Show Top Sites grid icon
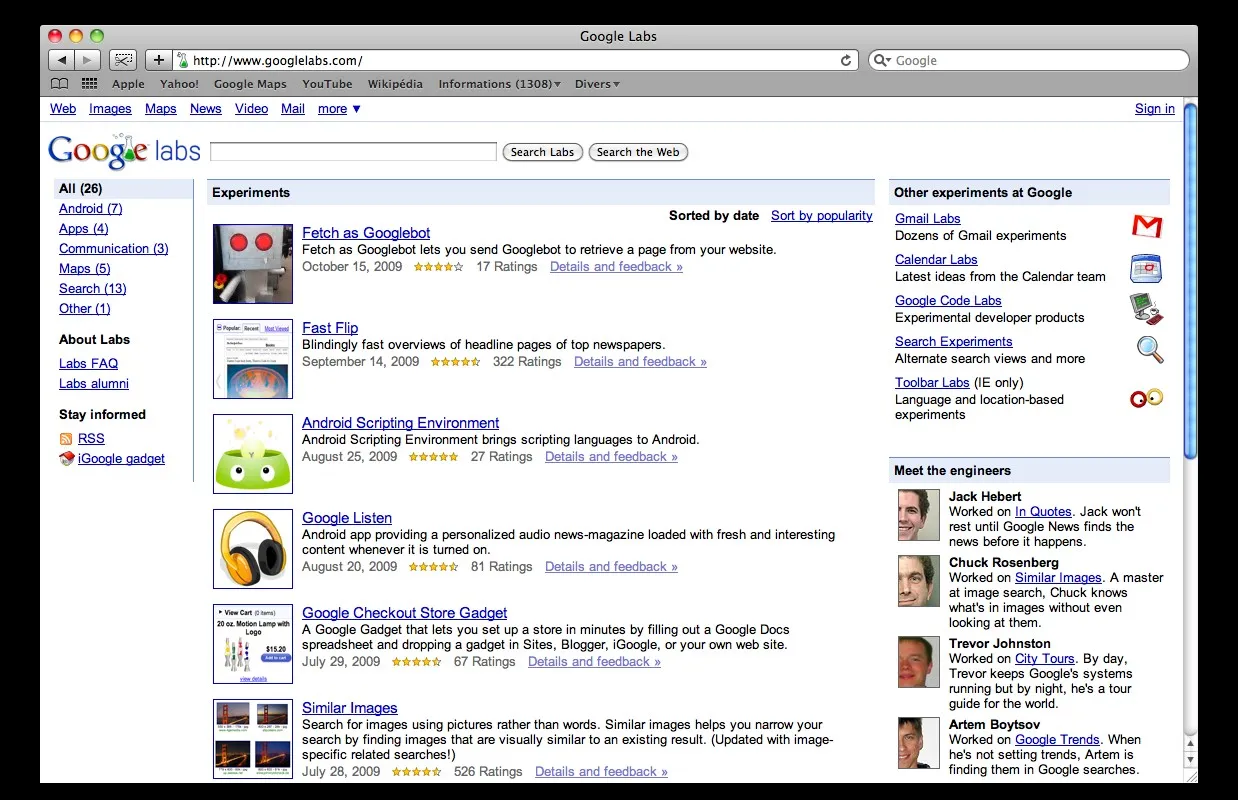This screenshot has height=800, width=1238. pos(90,84)
